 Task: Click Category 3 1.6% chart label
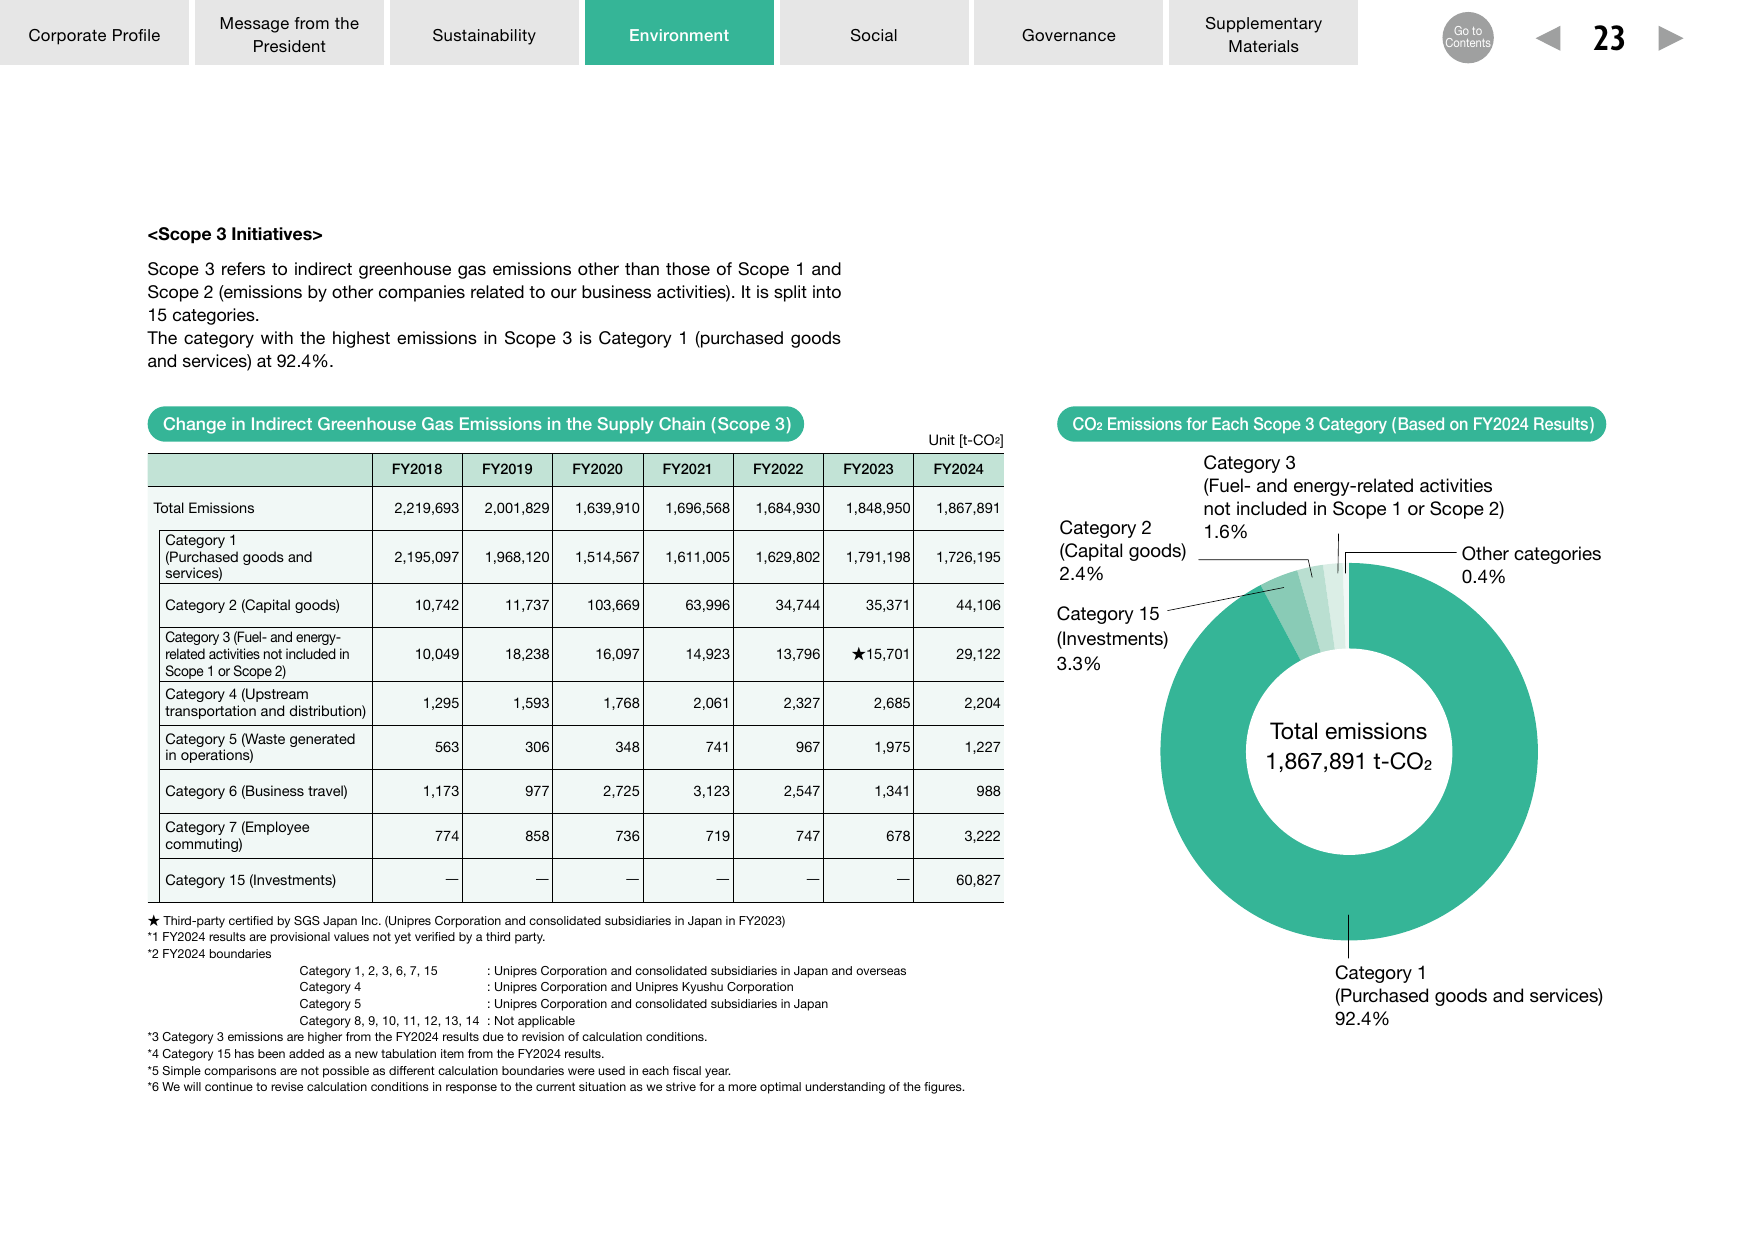(x=1353, y=497)
